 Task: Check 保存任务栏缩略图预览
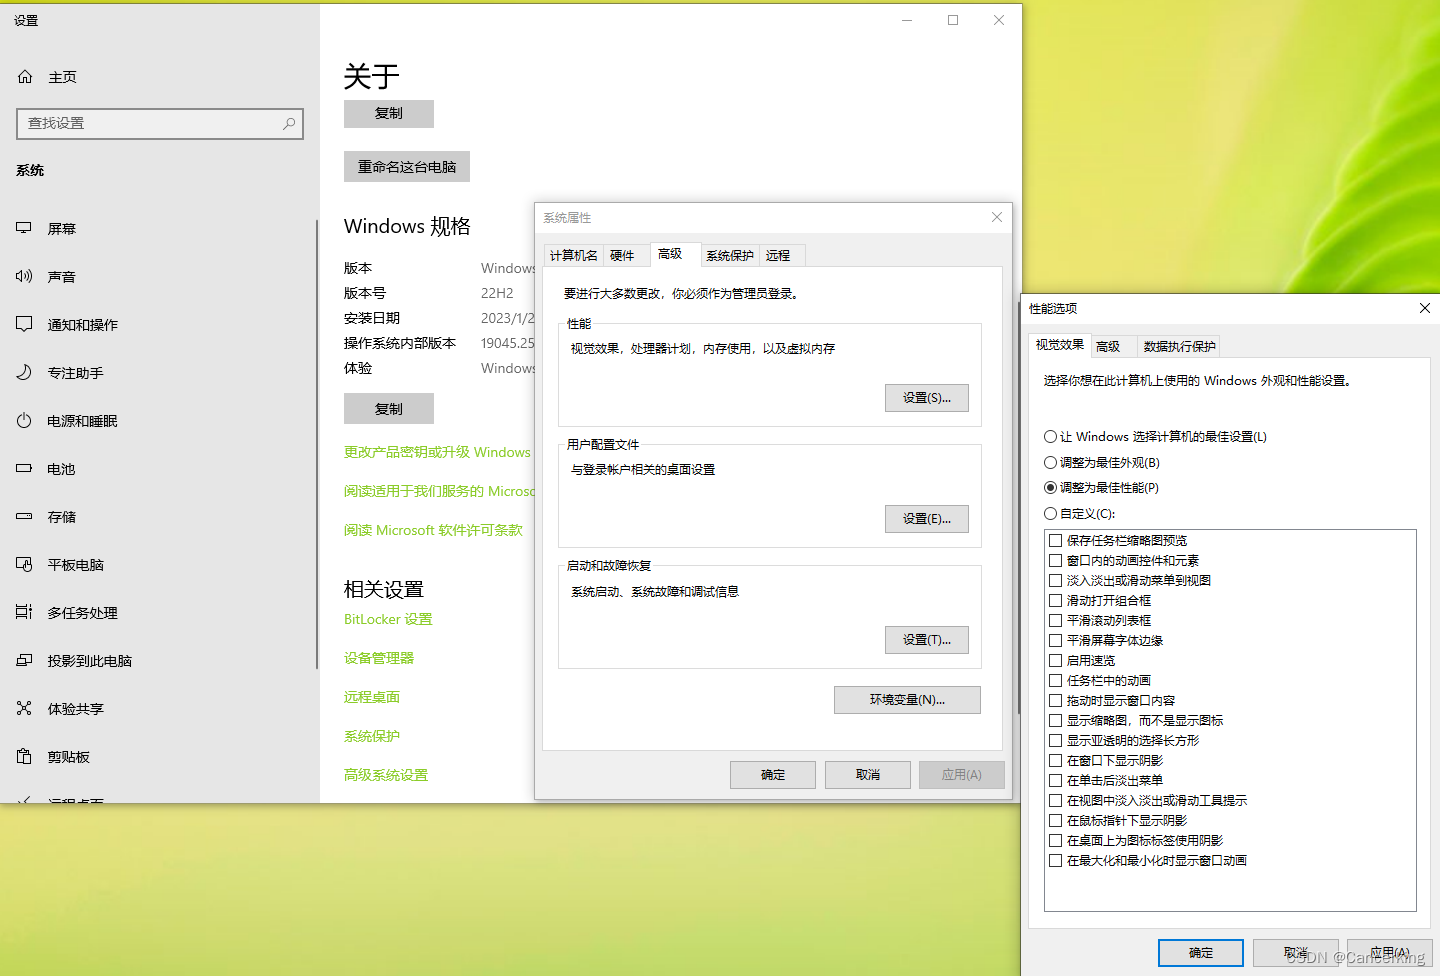tap(1056, 540)
